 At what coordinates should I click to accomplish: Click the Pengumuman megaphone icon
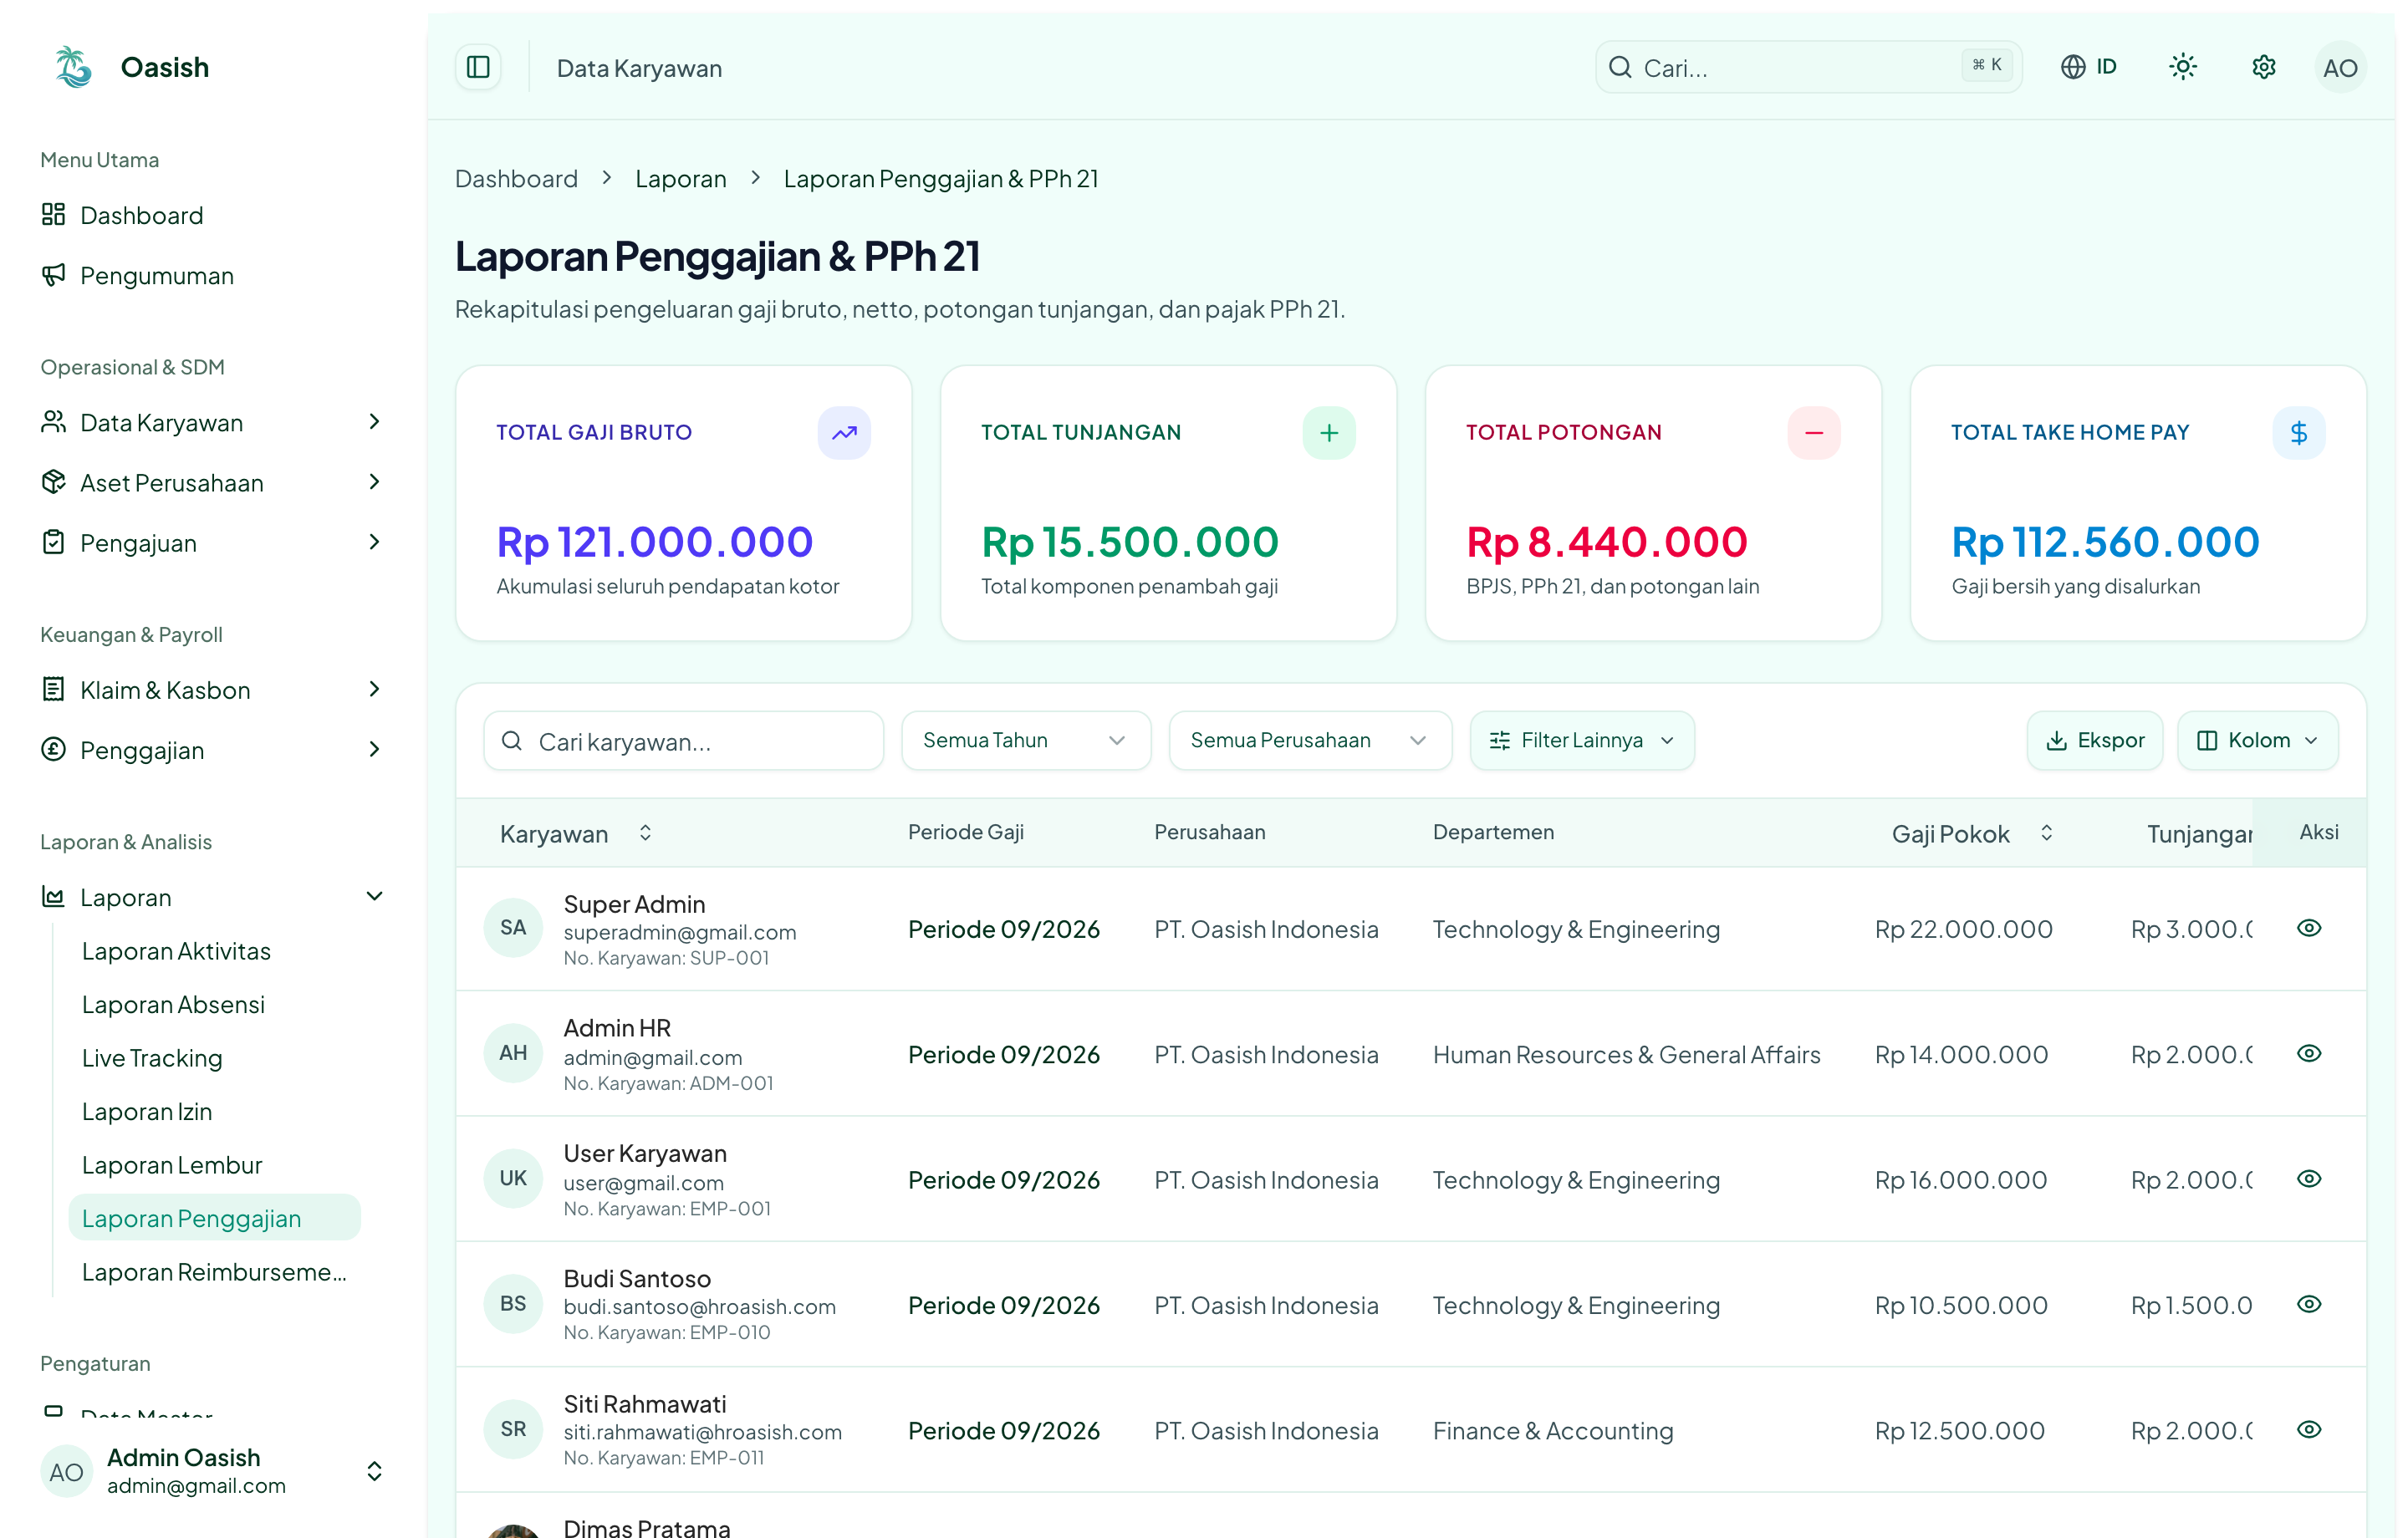53,275
